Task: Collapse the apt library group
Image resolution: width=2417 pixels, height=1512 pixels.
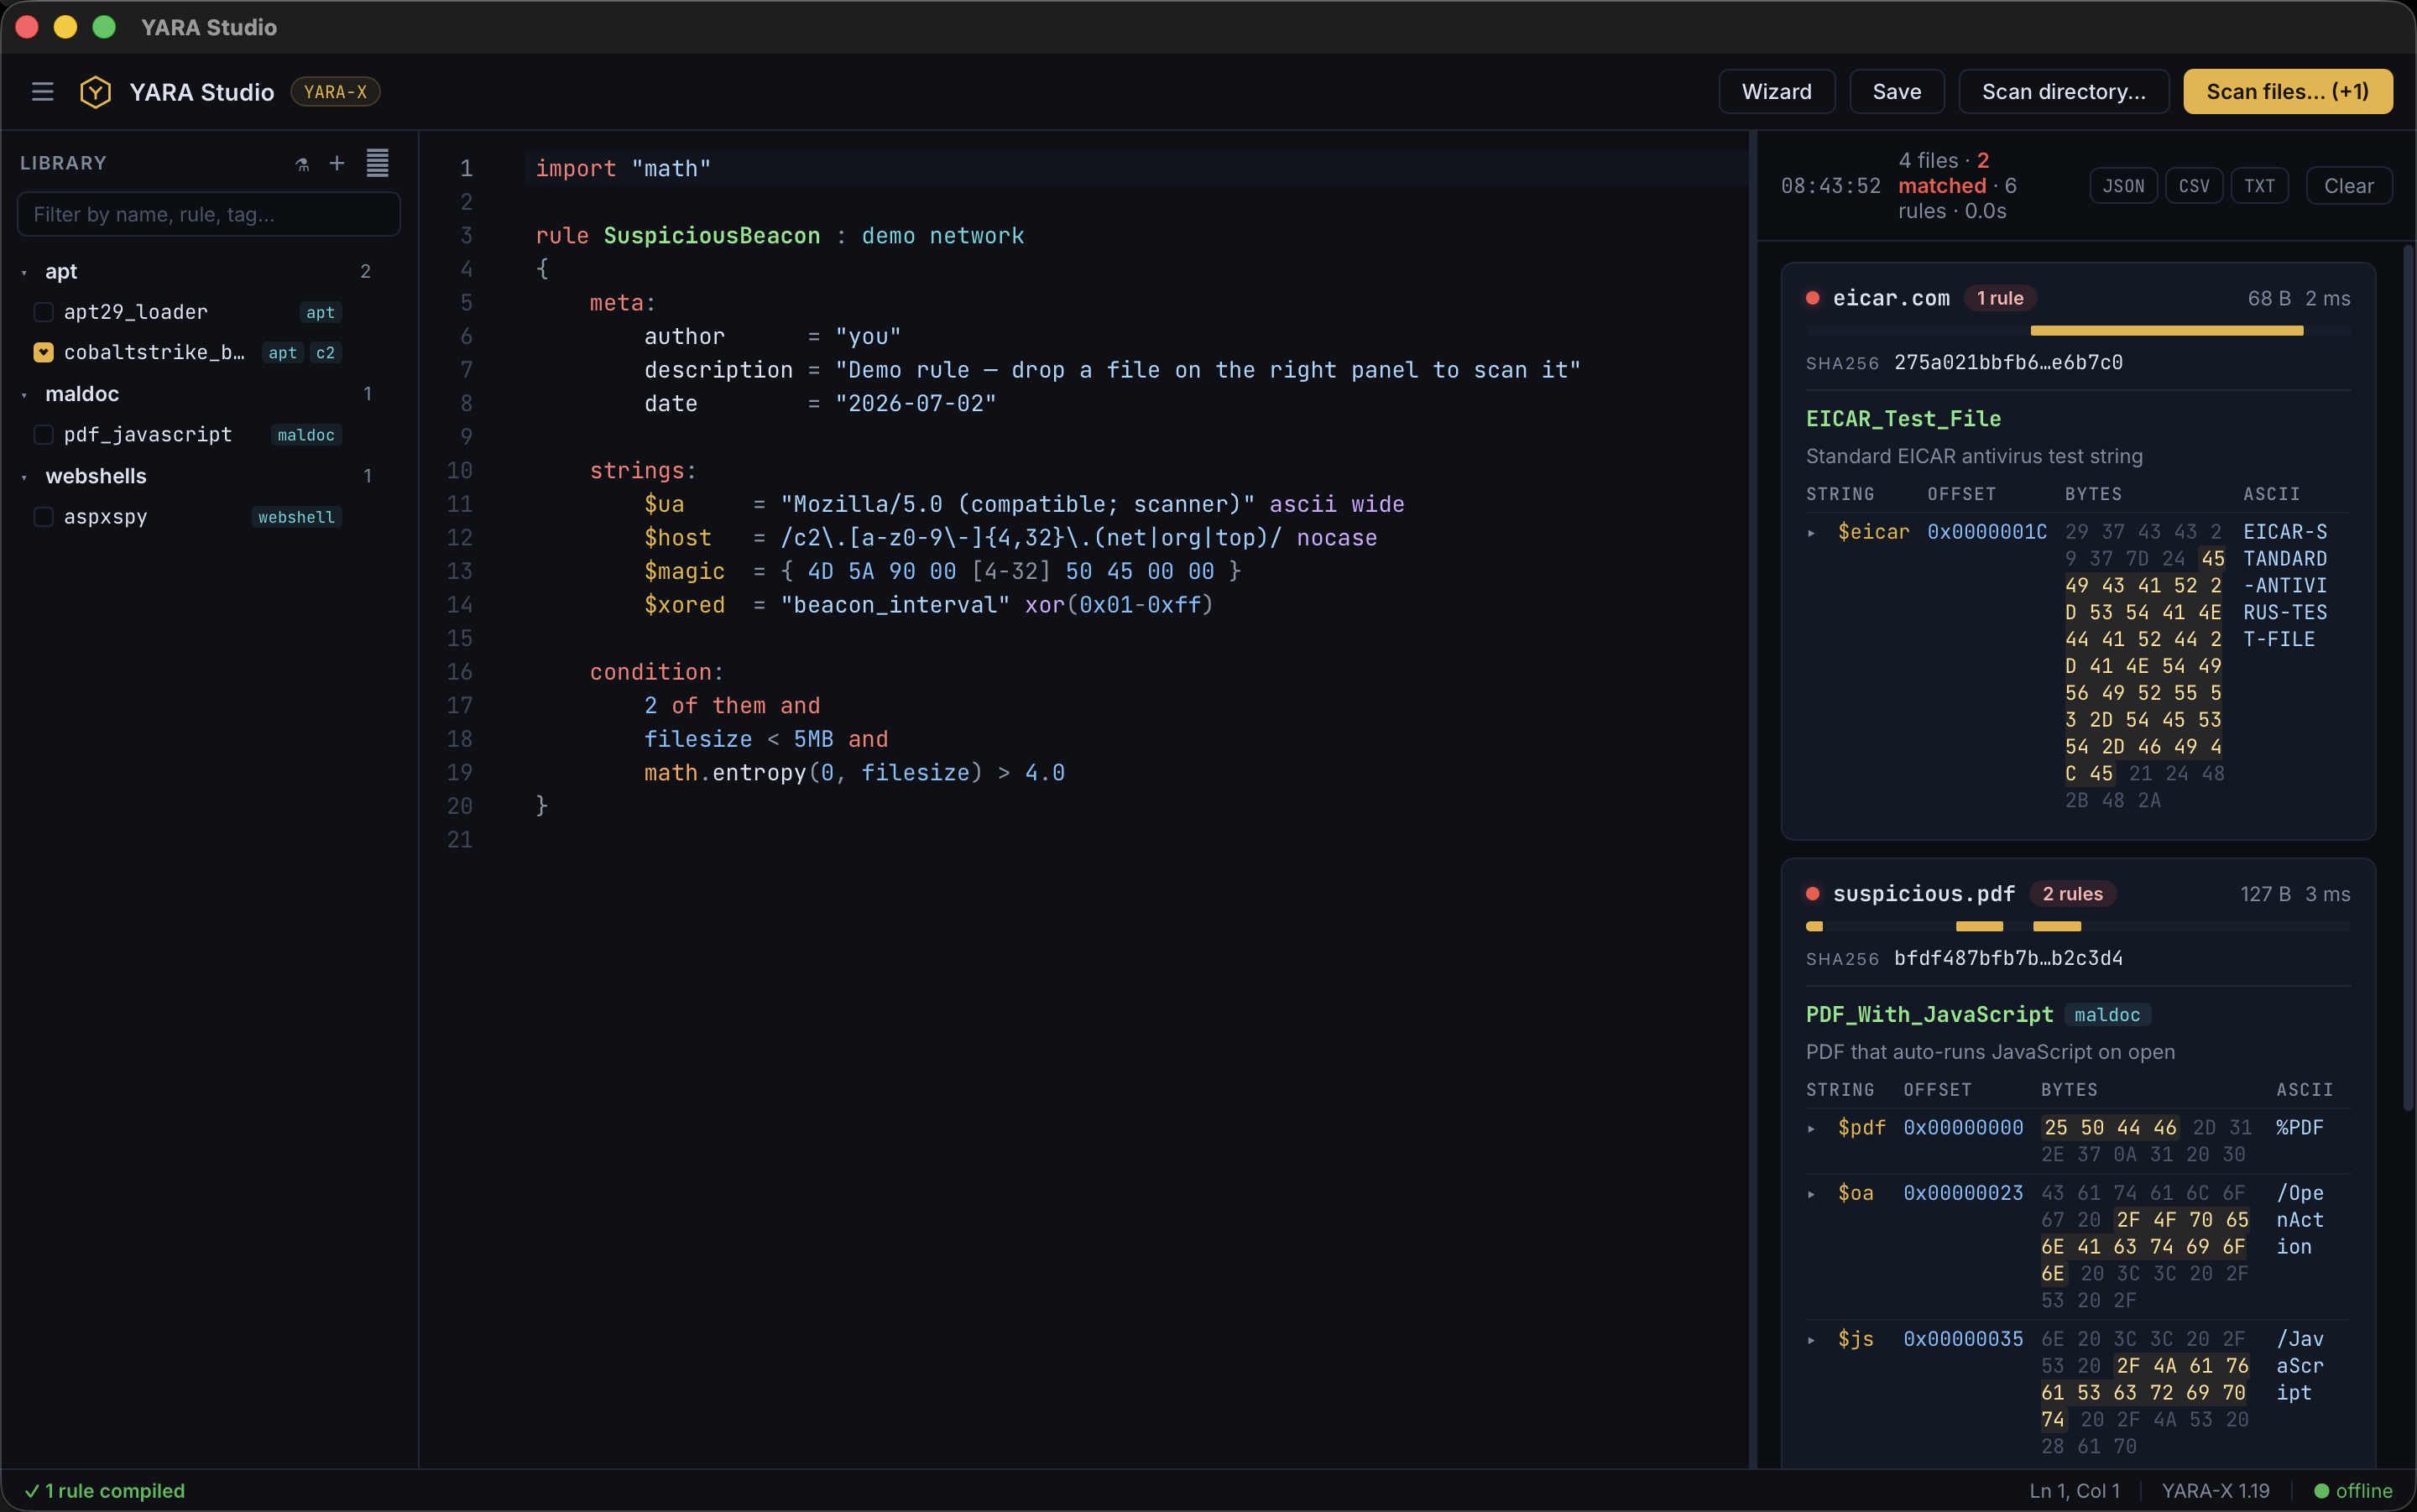Action: point(24,272)
